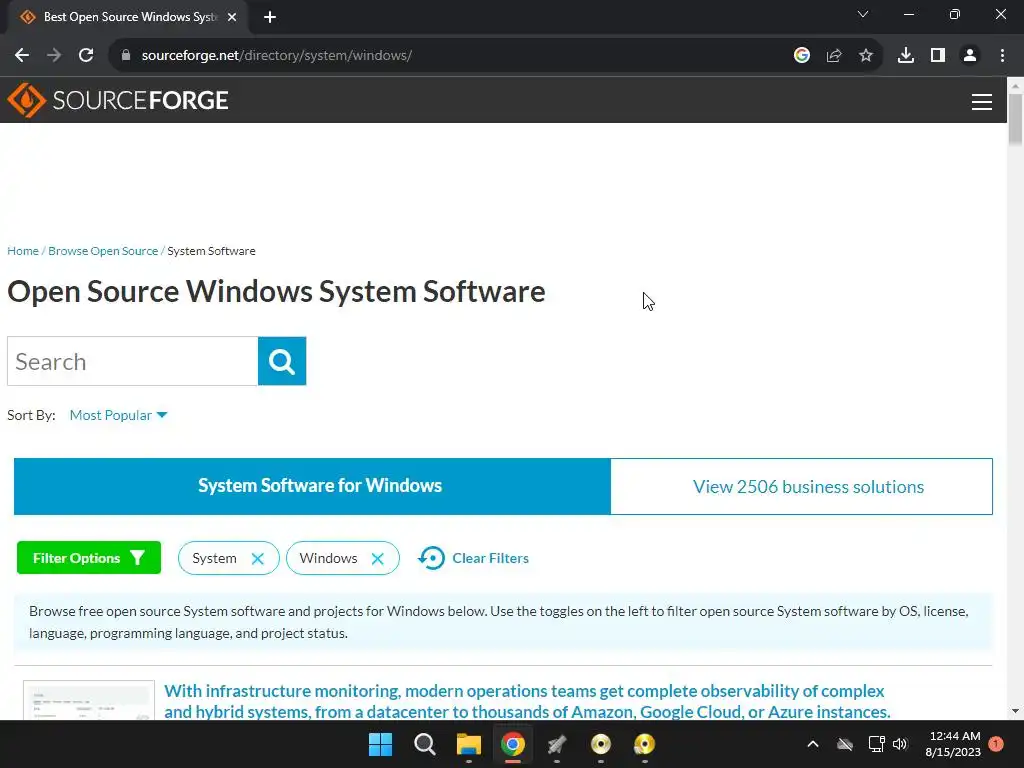Open File Explorer from taskbar
The width and height of the screenshot is (1024, 768).
pos(468,744)
